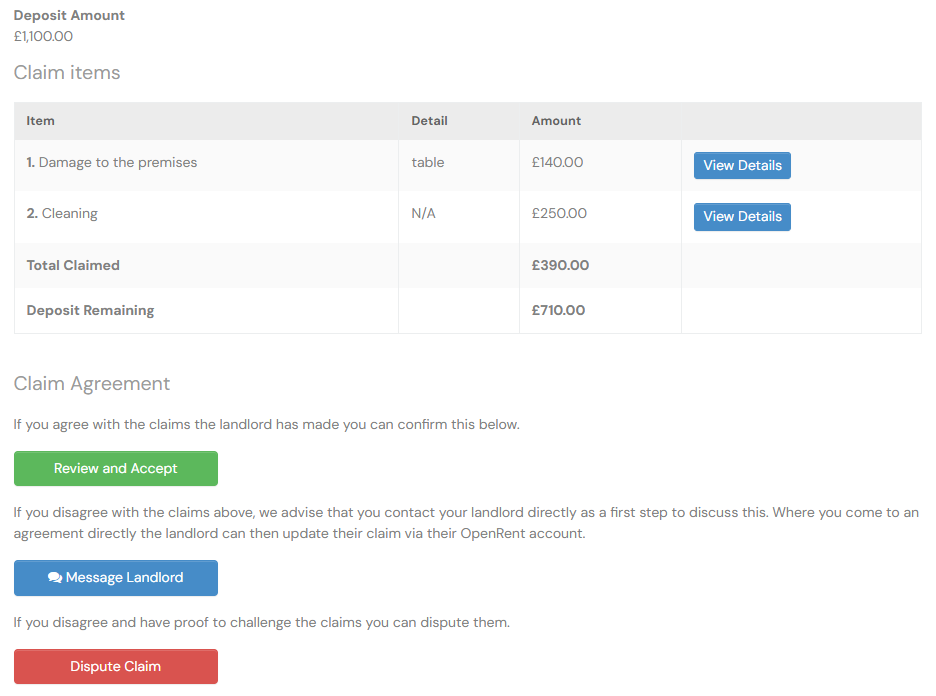Click the 'table' detail cell

click(428, 163)
